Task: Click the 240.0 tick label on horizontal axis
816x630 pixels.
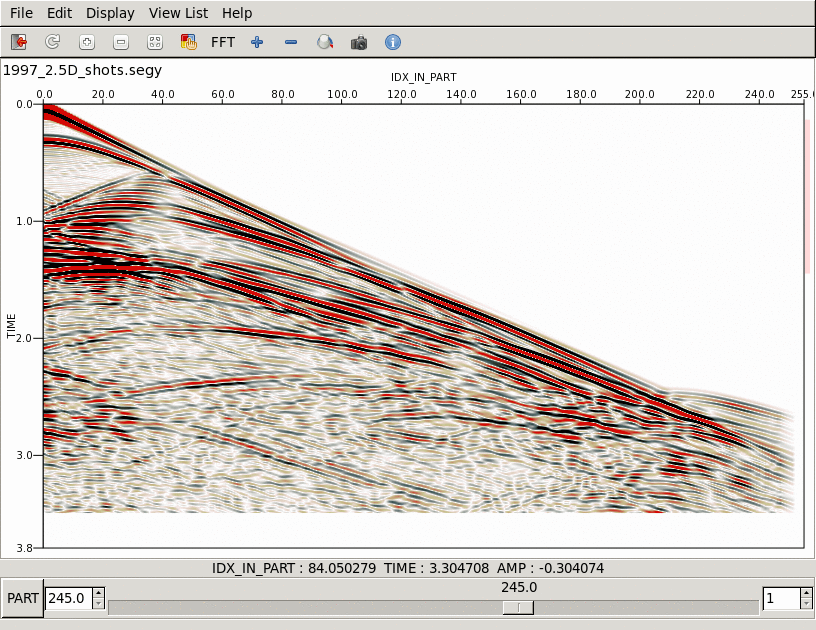Action: pos(759,94)
